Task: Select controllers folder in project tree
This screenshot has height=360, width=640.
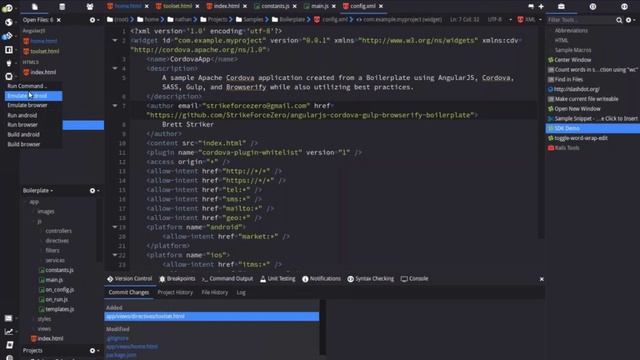Action: click(x=58, y=231)
